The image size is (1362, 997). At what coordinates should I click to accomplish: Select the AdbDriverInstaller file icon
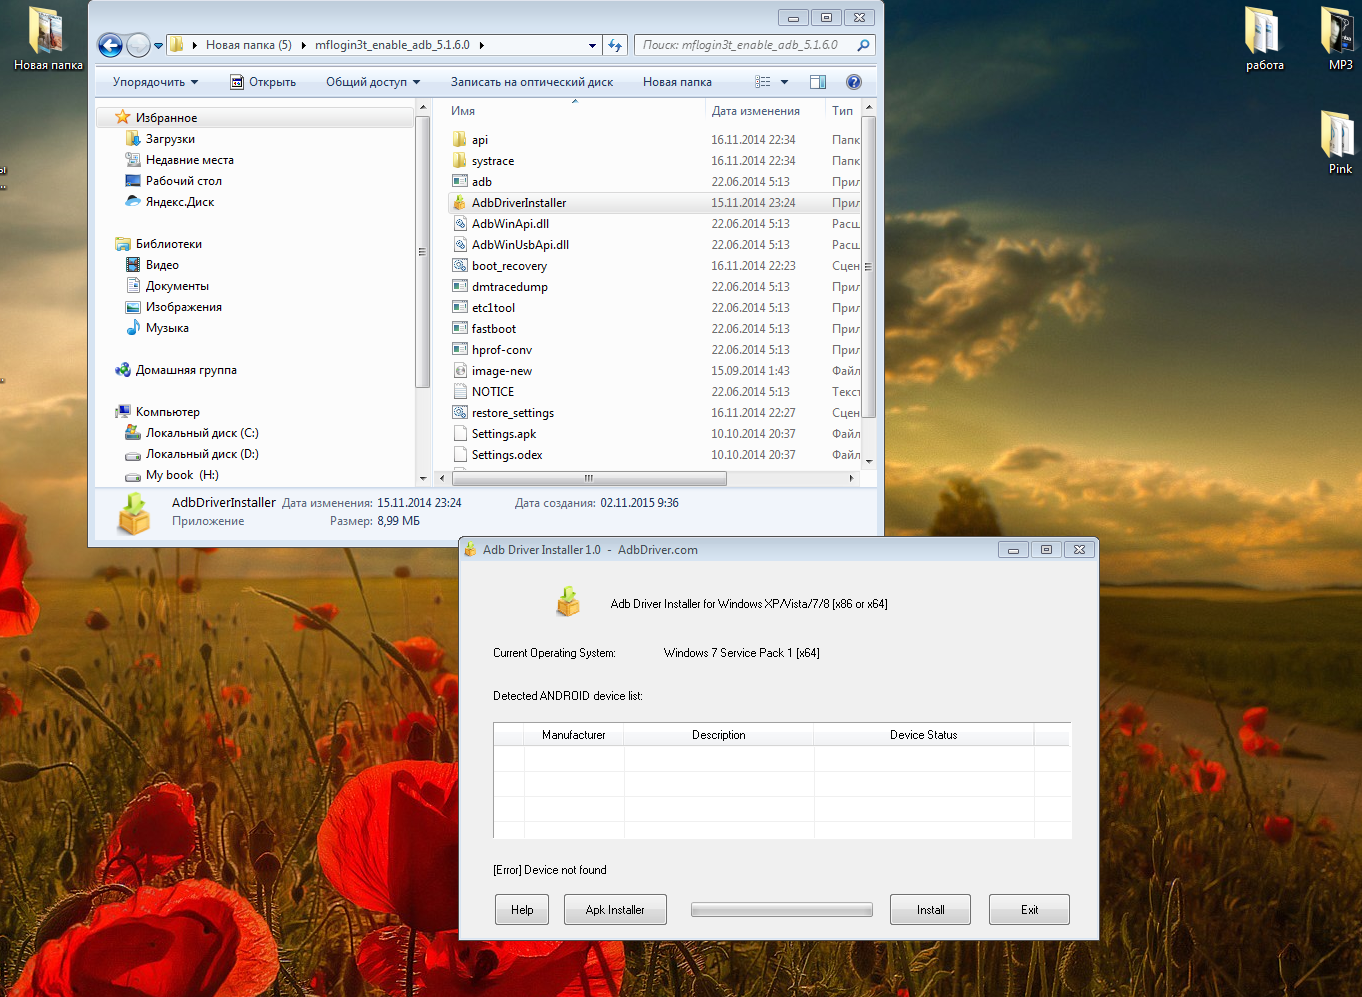pos(460,203)
